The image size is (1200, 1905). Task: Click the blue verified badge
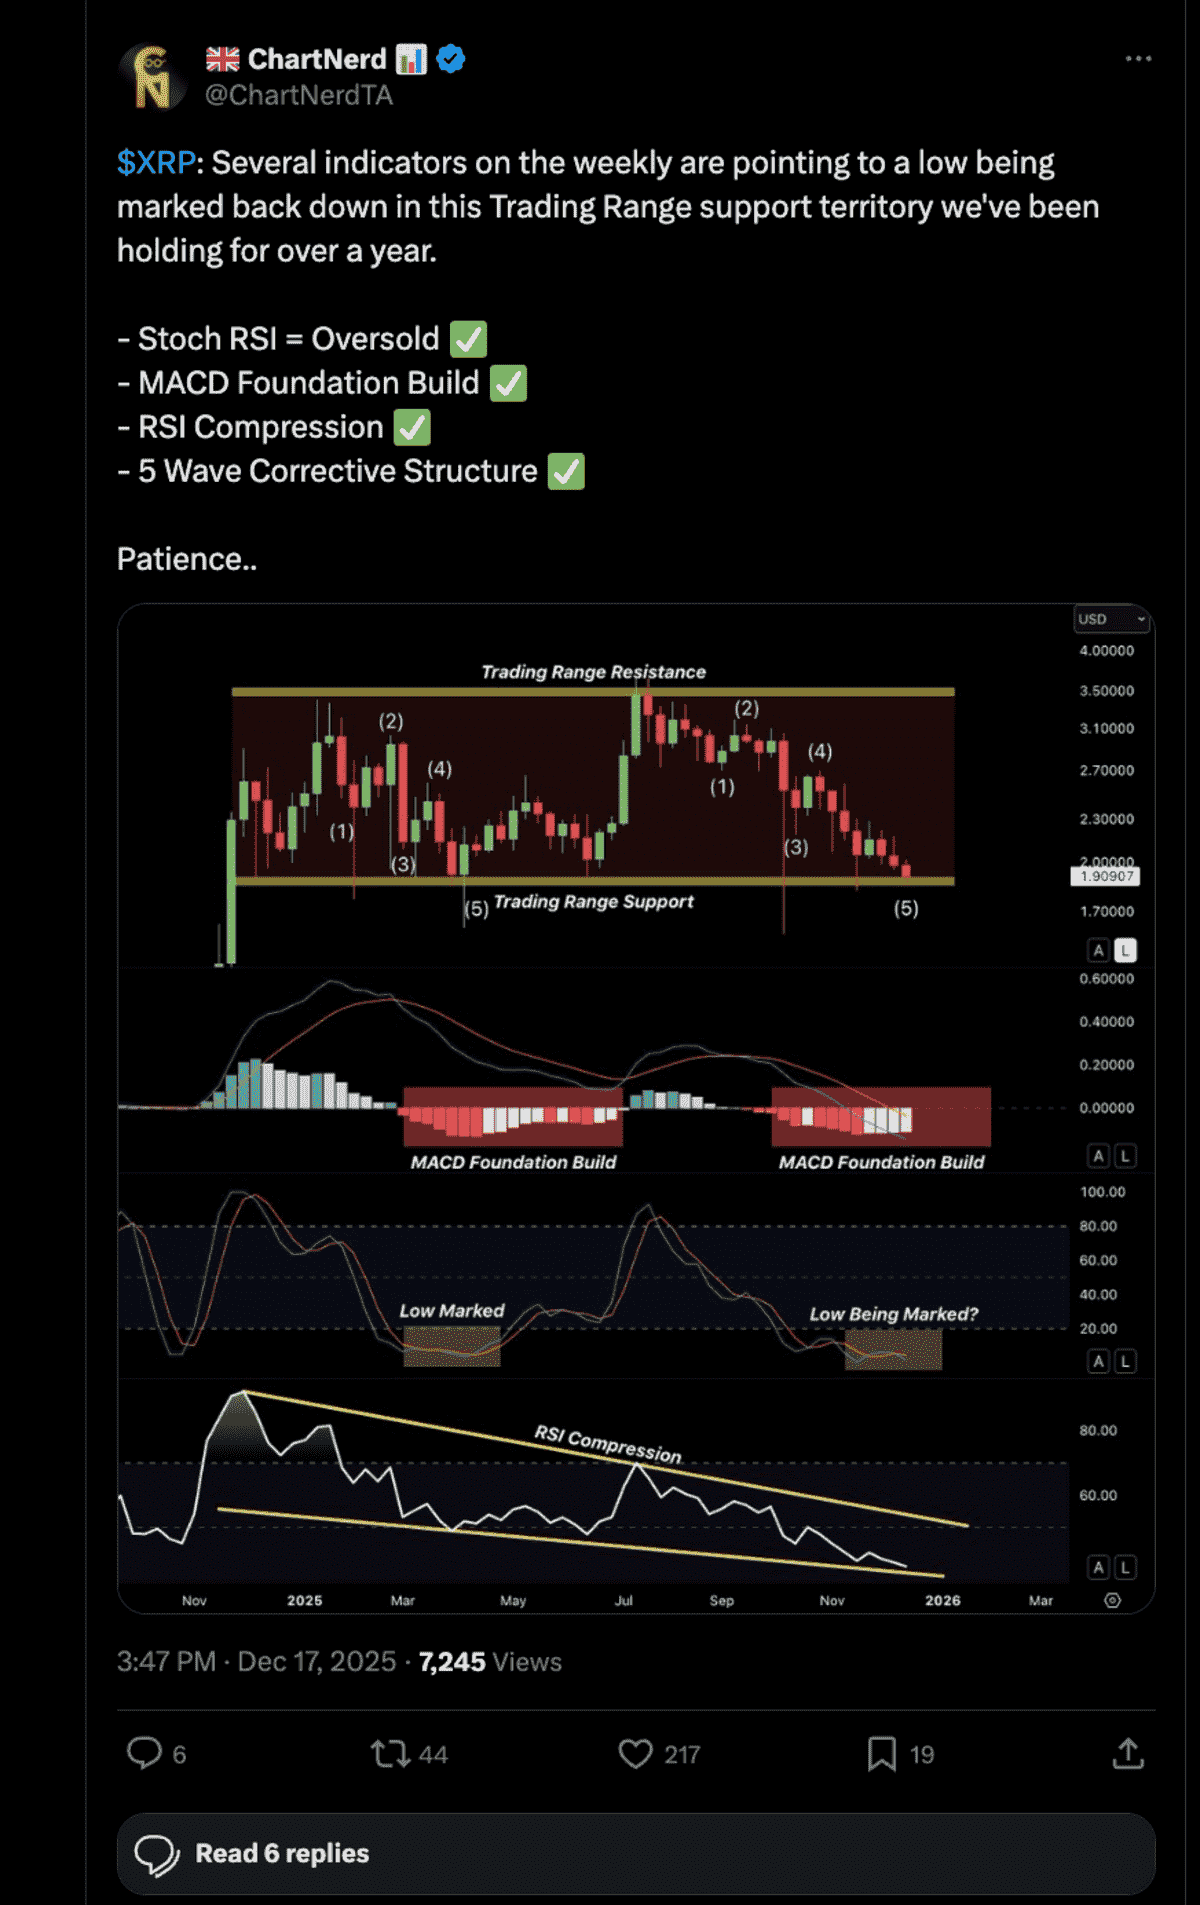point(451,59)
